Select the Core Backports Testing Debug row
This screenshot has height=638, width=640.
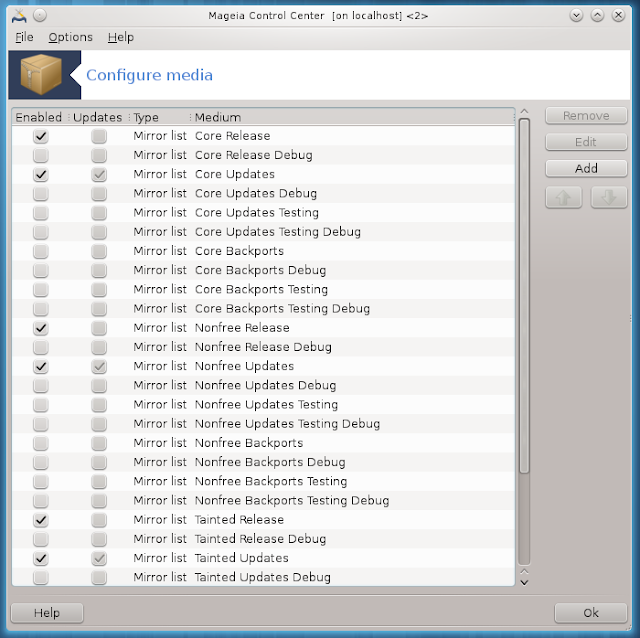[263, 309]
